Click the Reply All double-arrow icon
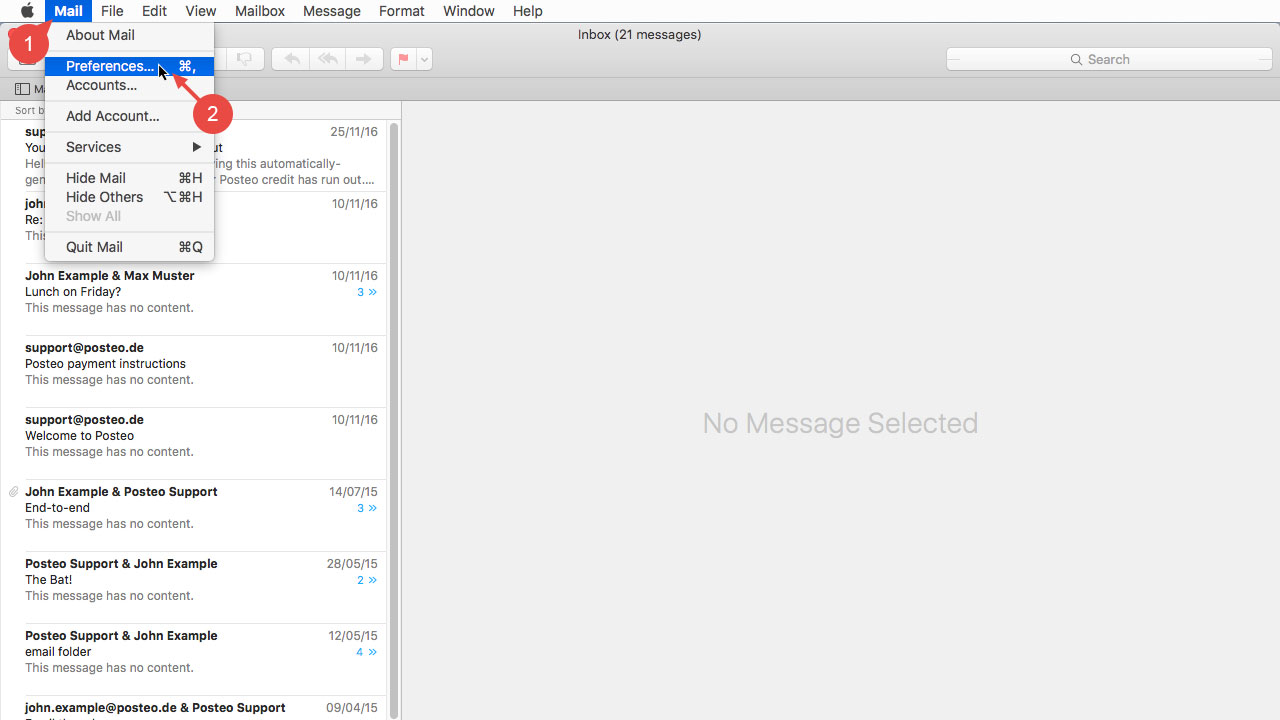This screenshot has width=1280, height=720. tap(327, 58)
